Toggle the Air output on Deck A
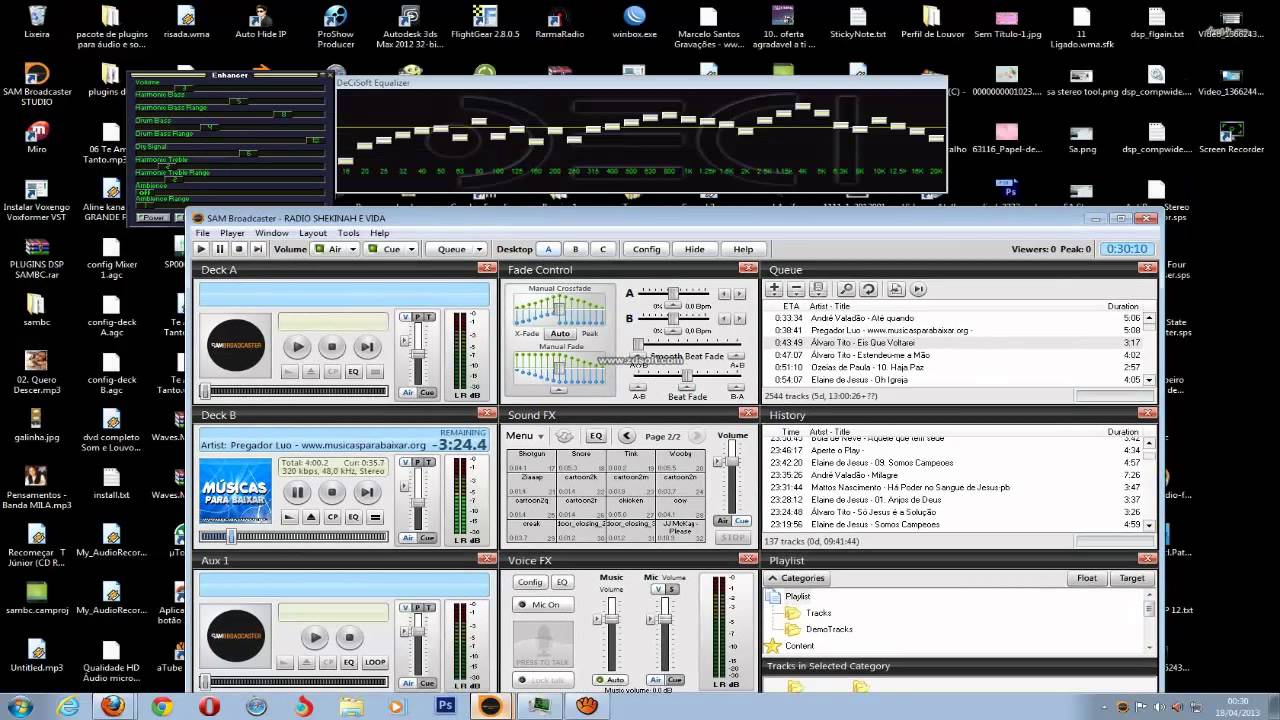Viewport: 1280px width, 720px height. coord(407,393)
